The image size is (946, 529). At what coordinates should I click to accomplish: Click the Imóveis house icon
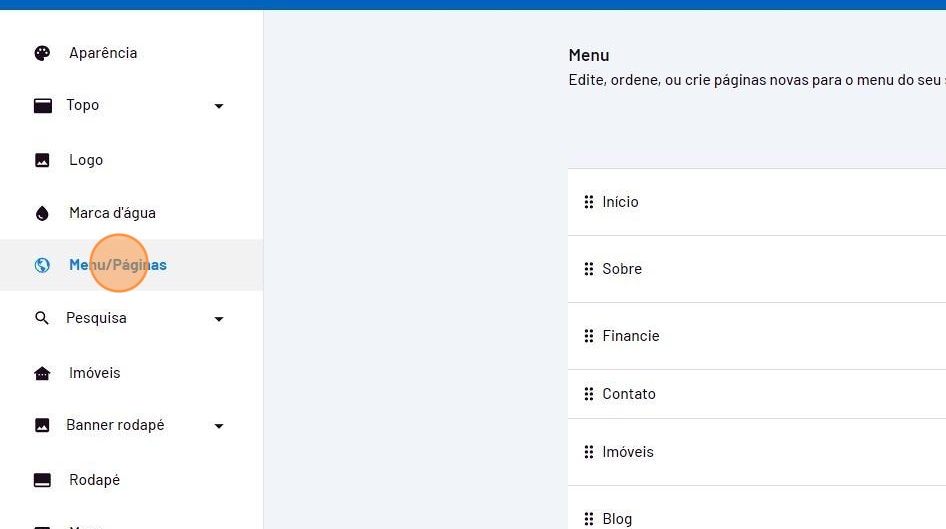[x=42, y=373]
